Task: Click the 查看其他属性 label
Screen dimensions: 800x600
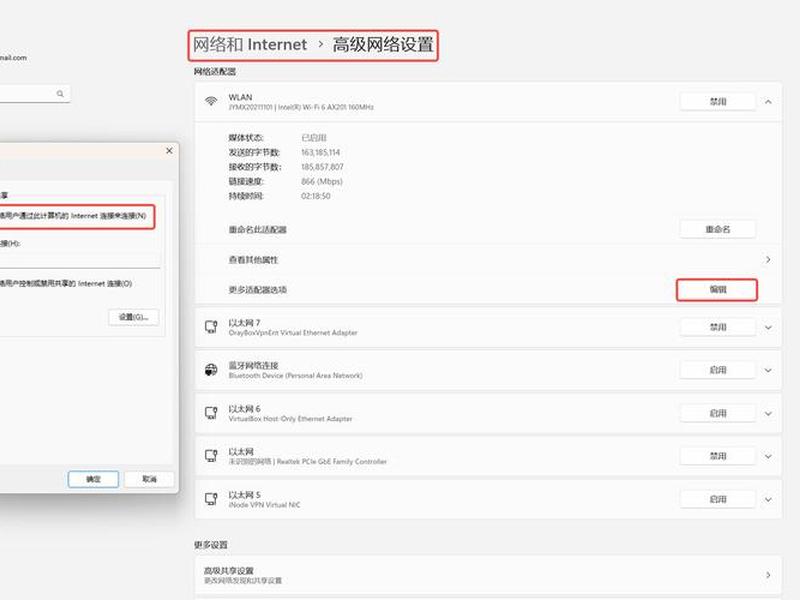Action: coord(253,260)
